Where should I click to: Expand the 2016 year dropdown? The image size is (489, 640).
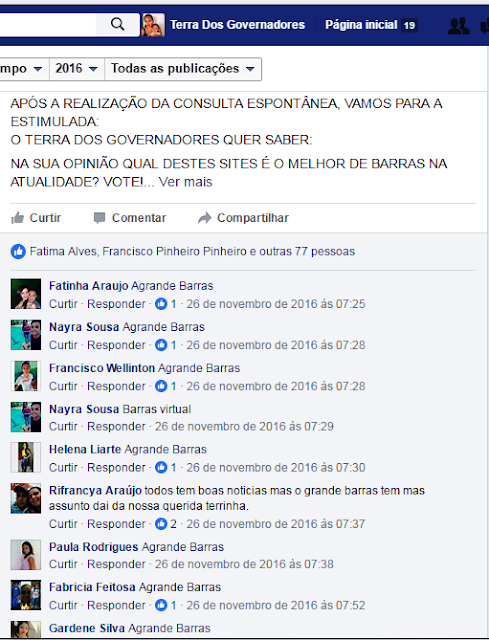pos(77,69)
